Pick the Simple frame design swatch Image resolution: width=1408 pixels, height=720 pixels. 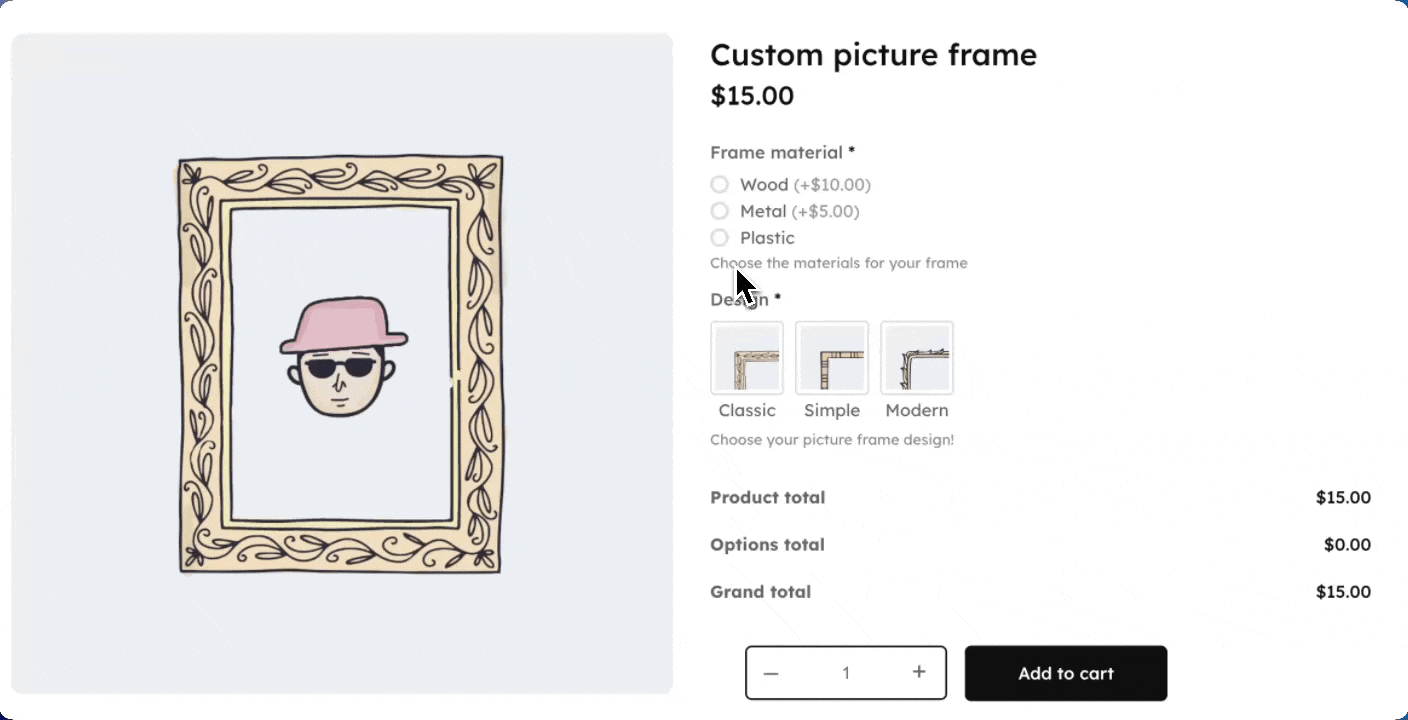832,358
